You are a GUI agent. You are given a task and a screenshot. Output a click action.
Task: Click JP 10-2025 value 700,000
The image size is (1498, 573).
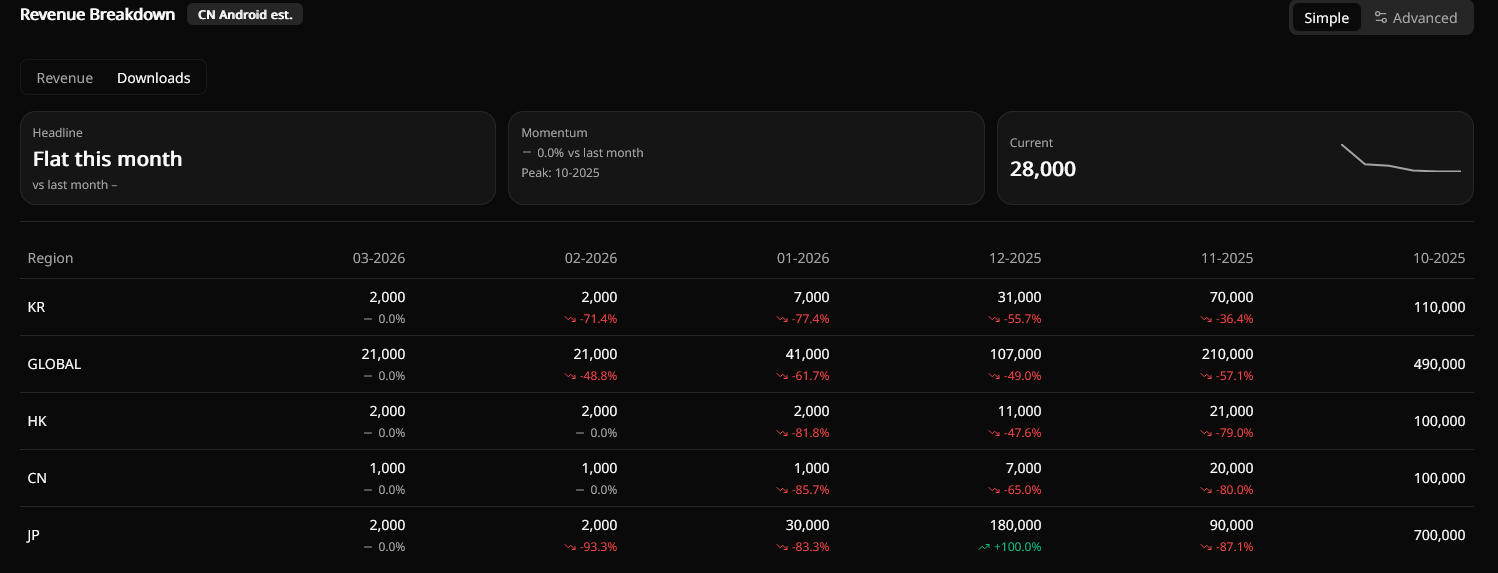click(1437, 535)
